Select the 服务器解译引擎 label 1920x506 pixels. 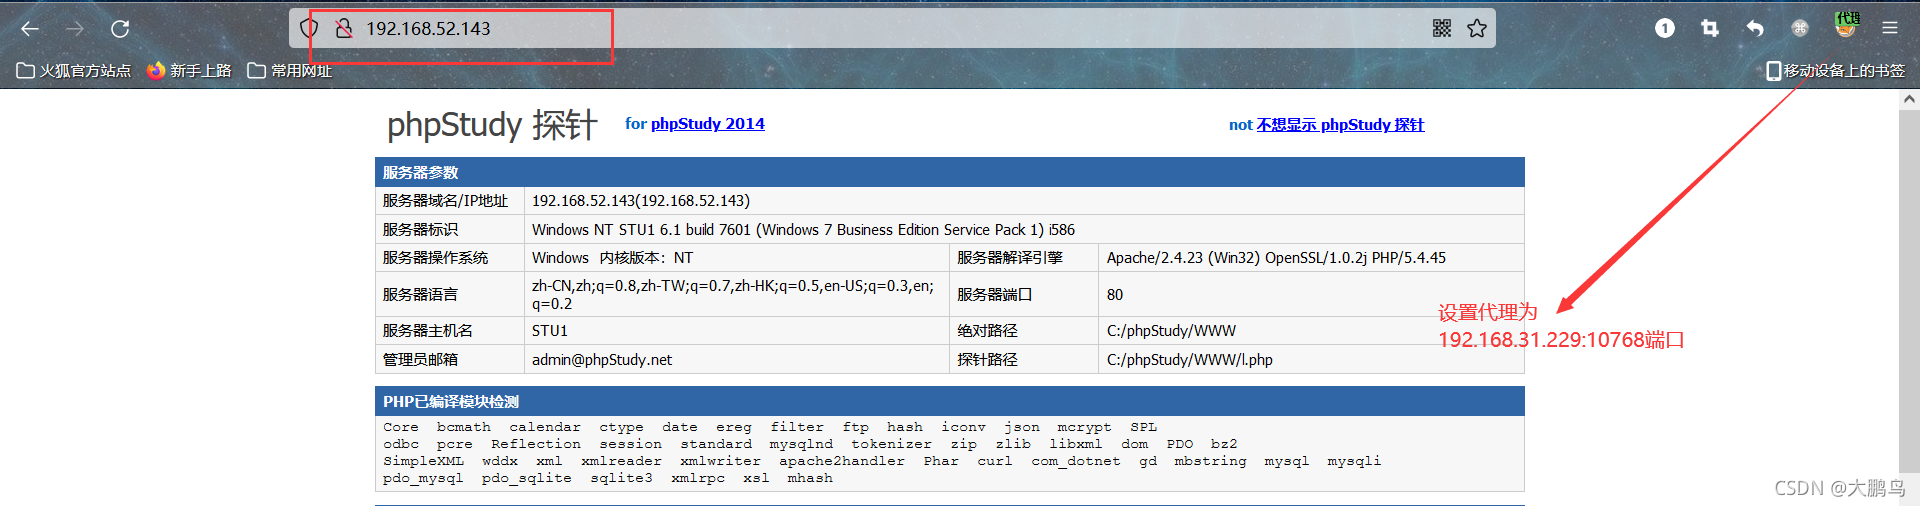tap(1010, 258)
